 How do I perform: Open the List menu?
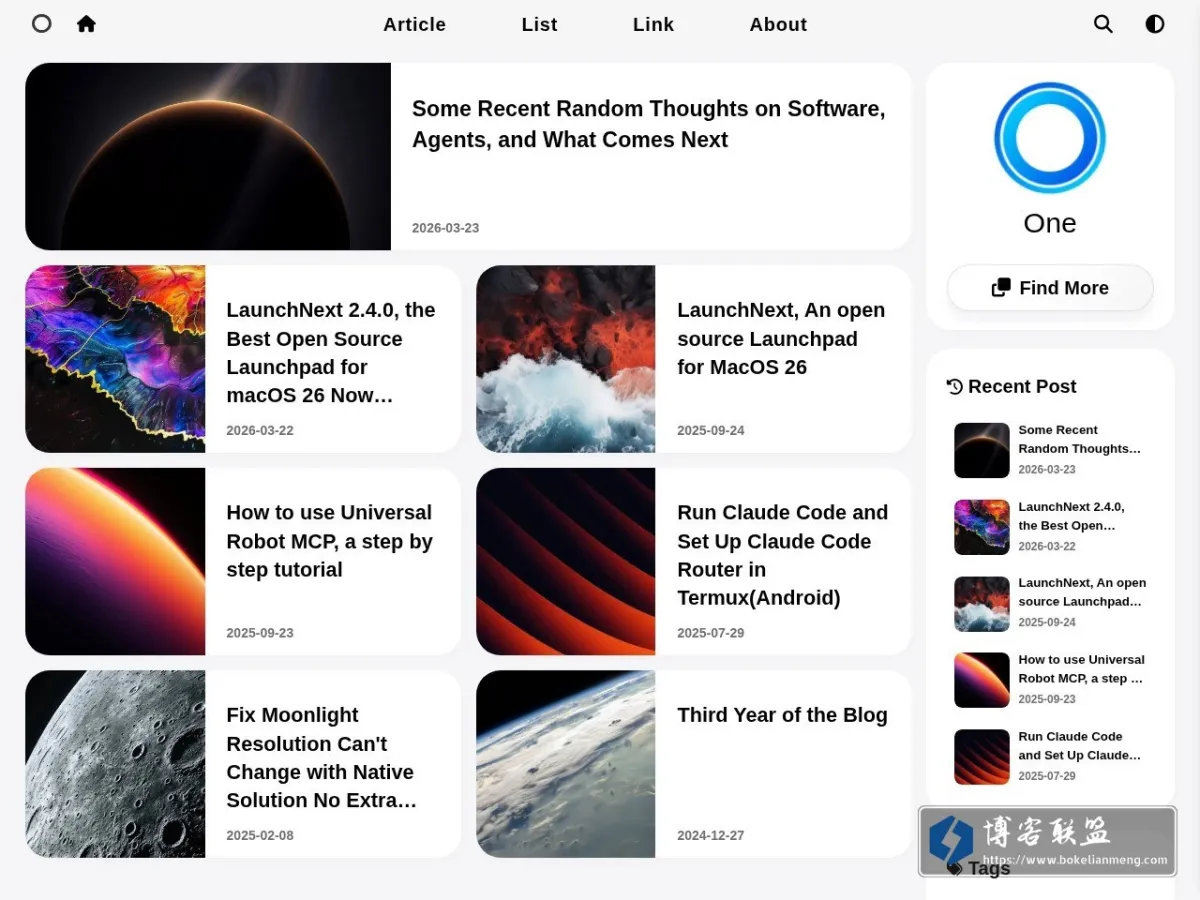pos(540,25)
